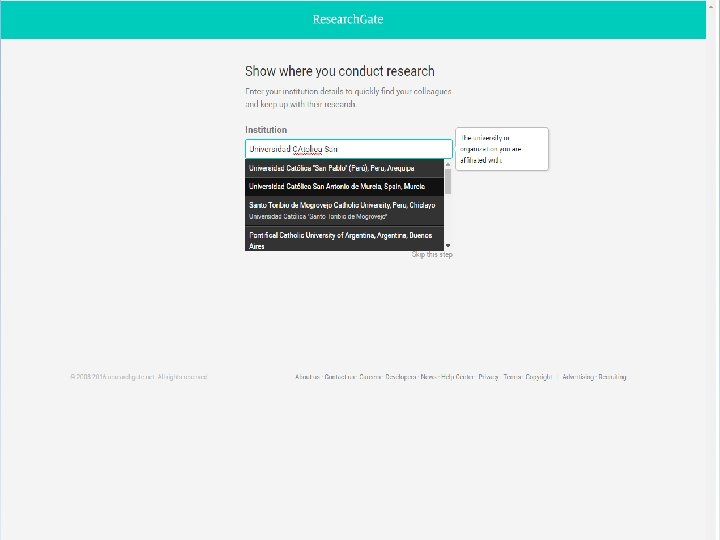Open the Contact us footer link

pos(339,377)
